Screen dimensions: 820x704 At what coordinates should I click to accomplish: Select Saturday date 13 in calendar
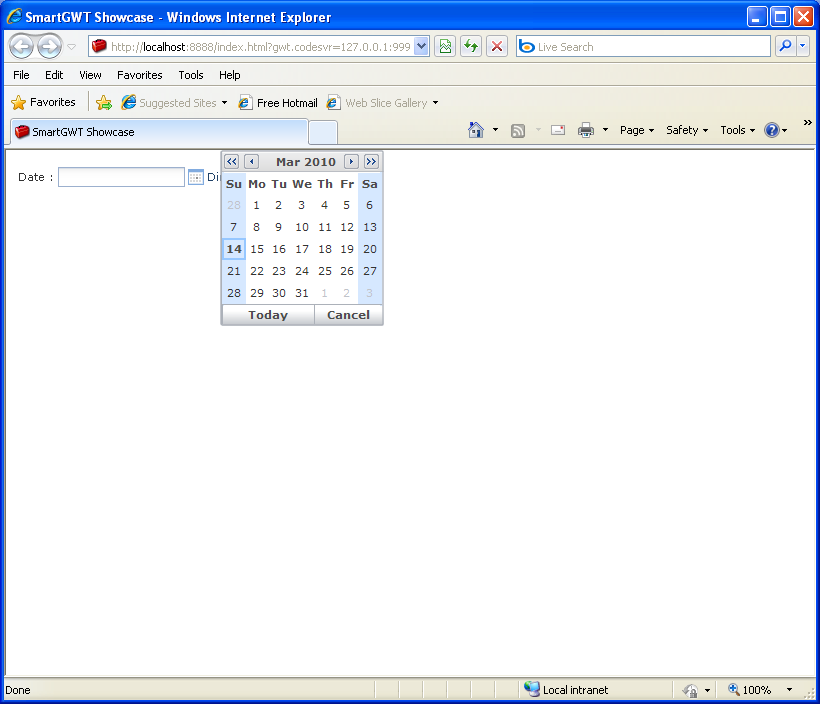coord(370,227)
